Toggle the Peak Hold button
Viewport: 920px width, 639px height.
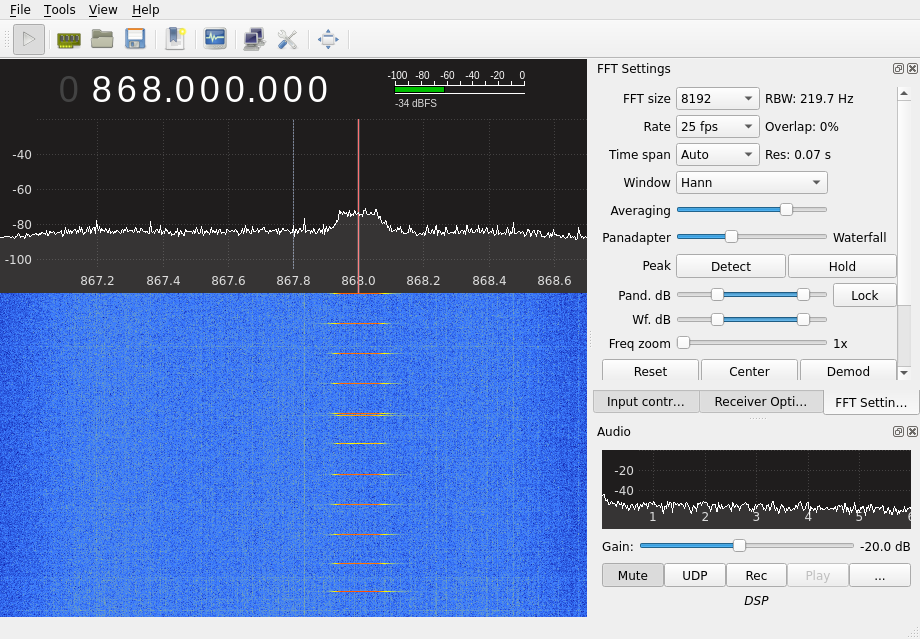point(842,266)
